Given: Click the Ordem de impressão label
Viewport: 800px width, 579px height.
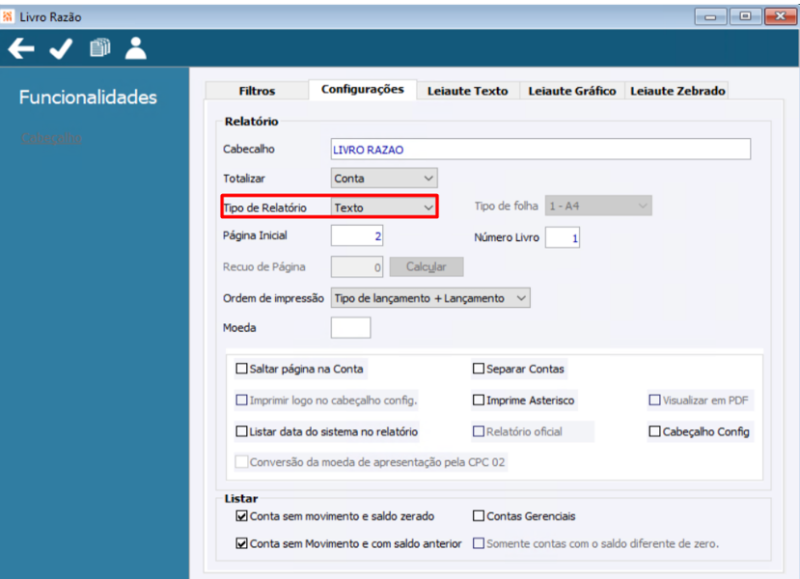Looking at the screenshot, I should (273, 298).
